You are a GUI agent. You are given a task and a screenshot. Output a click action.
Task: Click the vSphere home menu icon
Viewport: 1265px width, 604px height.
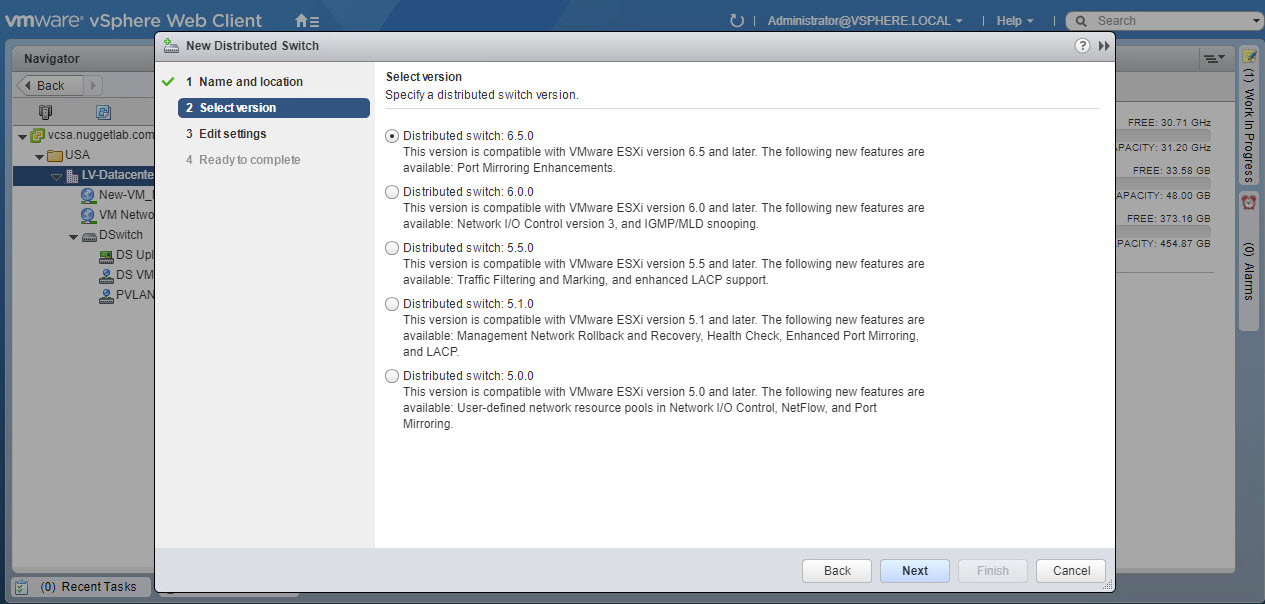click(x=307, y=21)
